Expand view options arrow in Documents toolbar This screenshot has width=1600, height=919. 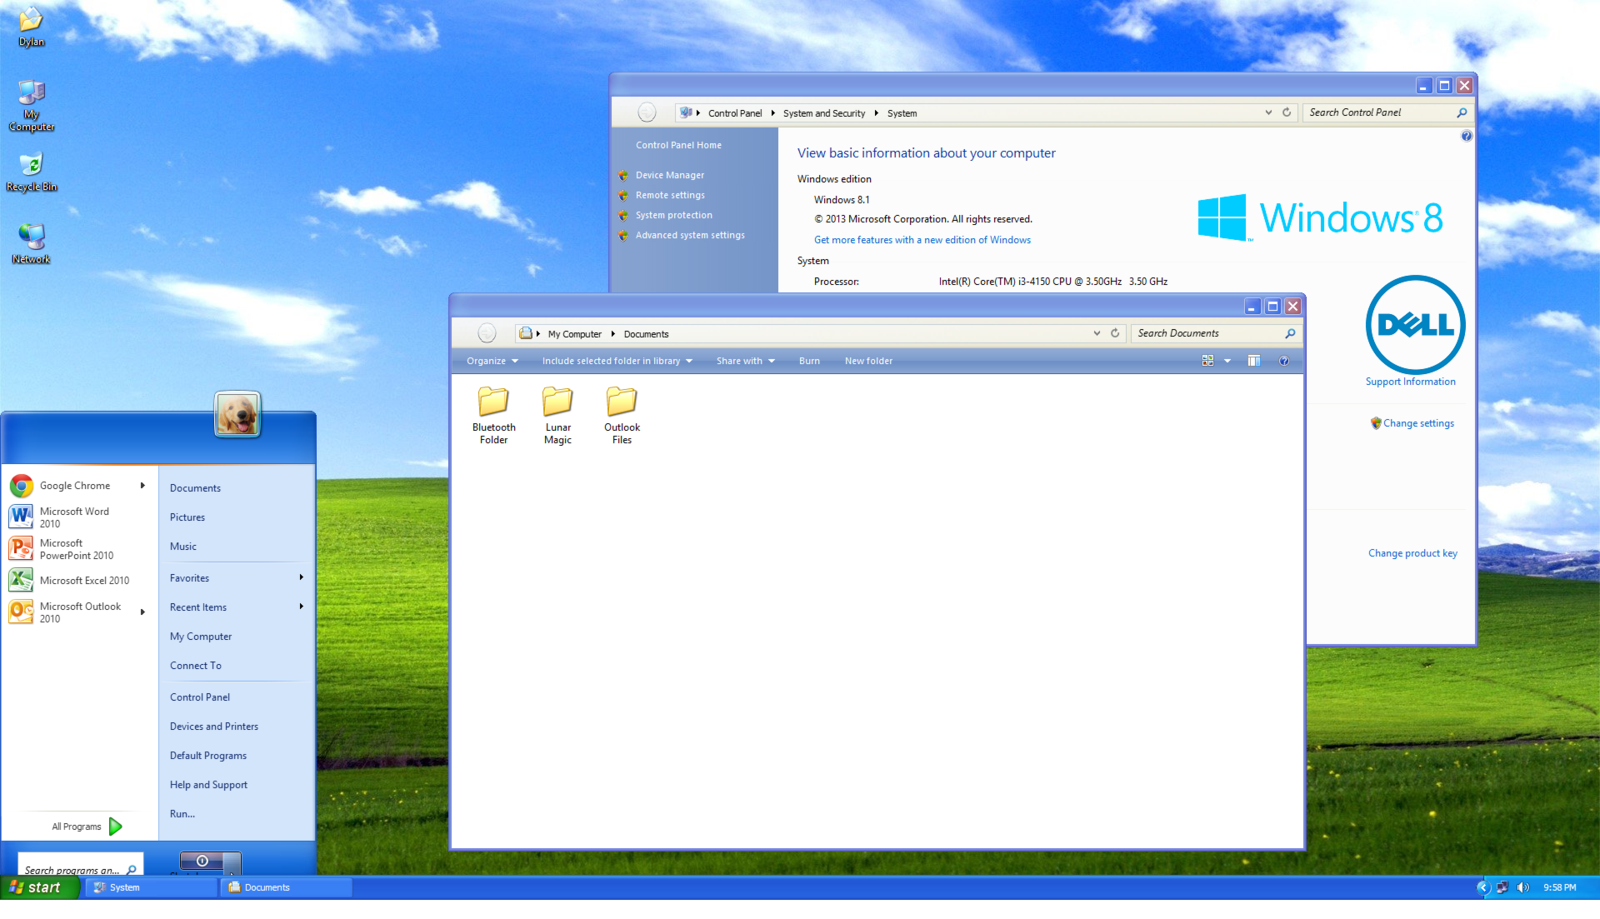(x=1227, y=361)
